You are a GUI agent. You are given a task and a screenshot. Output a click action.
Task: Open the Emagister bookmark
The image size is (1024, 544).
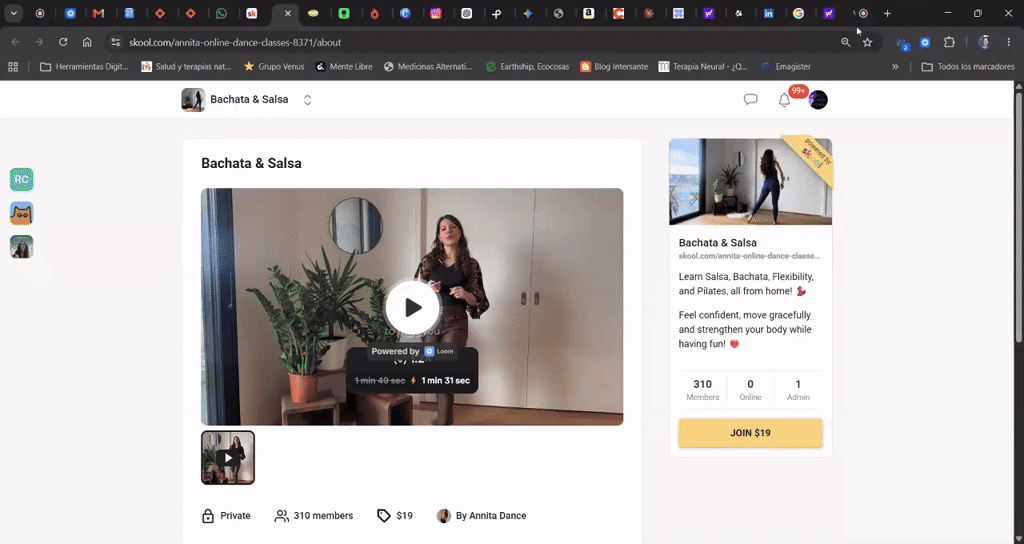[x=786, y=67]
